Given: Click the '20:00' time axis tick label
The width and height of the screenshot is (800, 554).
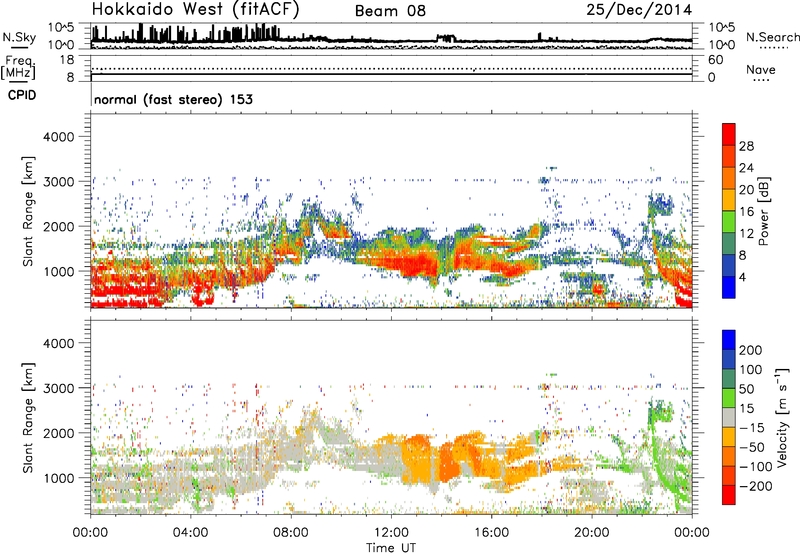Looking at the screenshot, I should pos(591,533).
